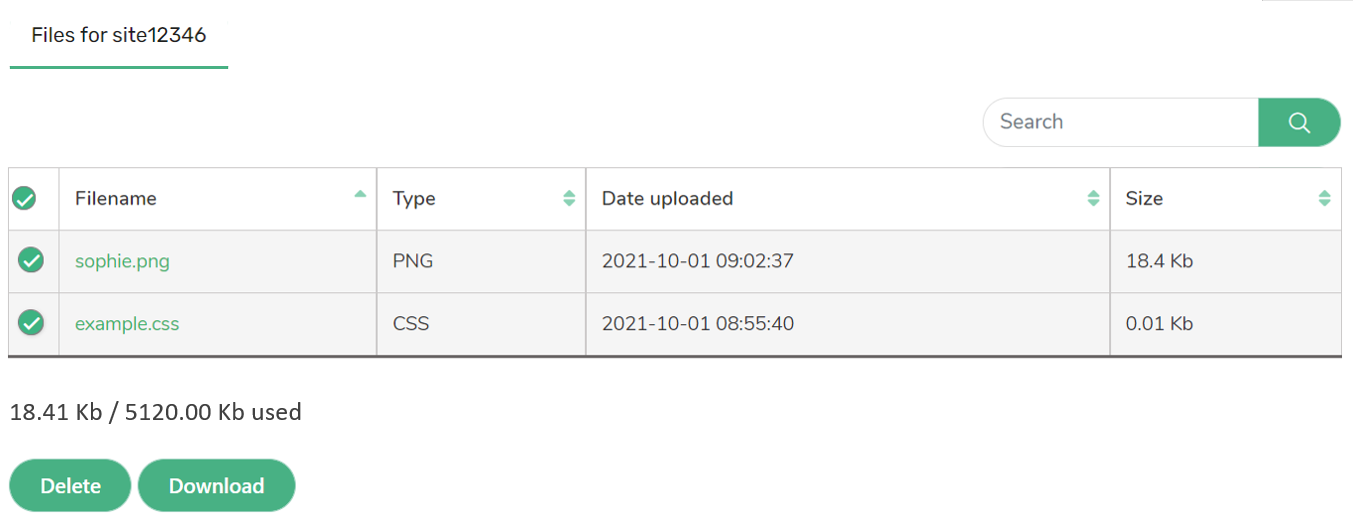Click the Delete button

[x=70, y=486]
